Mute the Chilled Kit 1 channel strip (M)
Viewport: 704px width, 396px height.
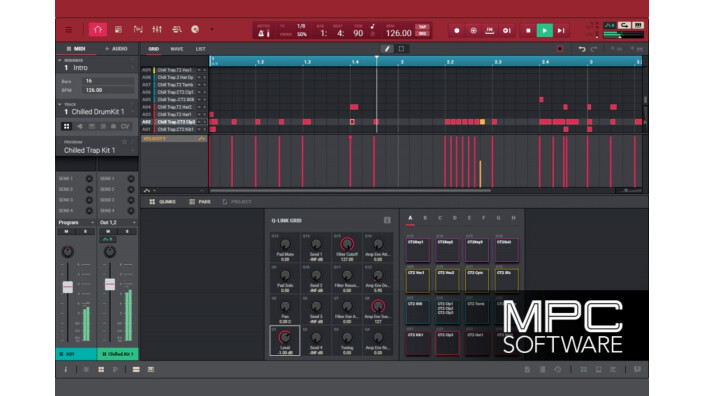click(108, 232)
